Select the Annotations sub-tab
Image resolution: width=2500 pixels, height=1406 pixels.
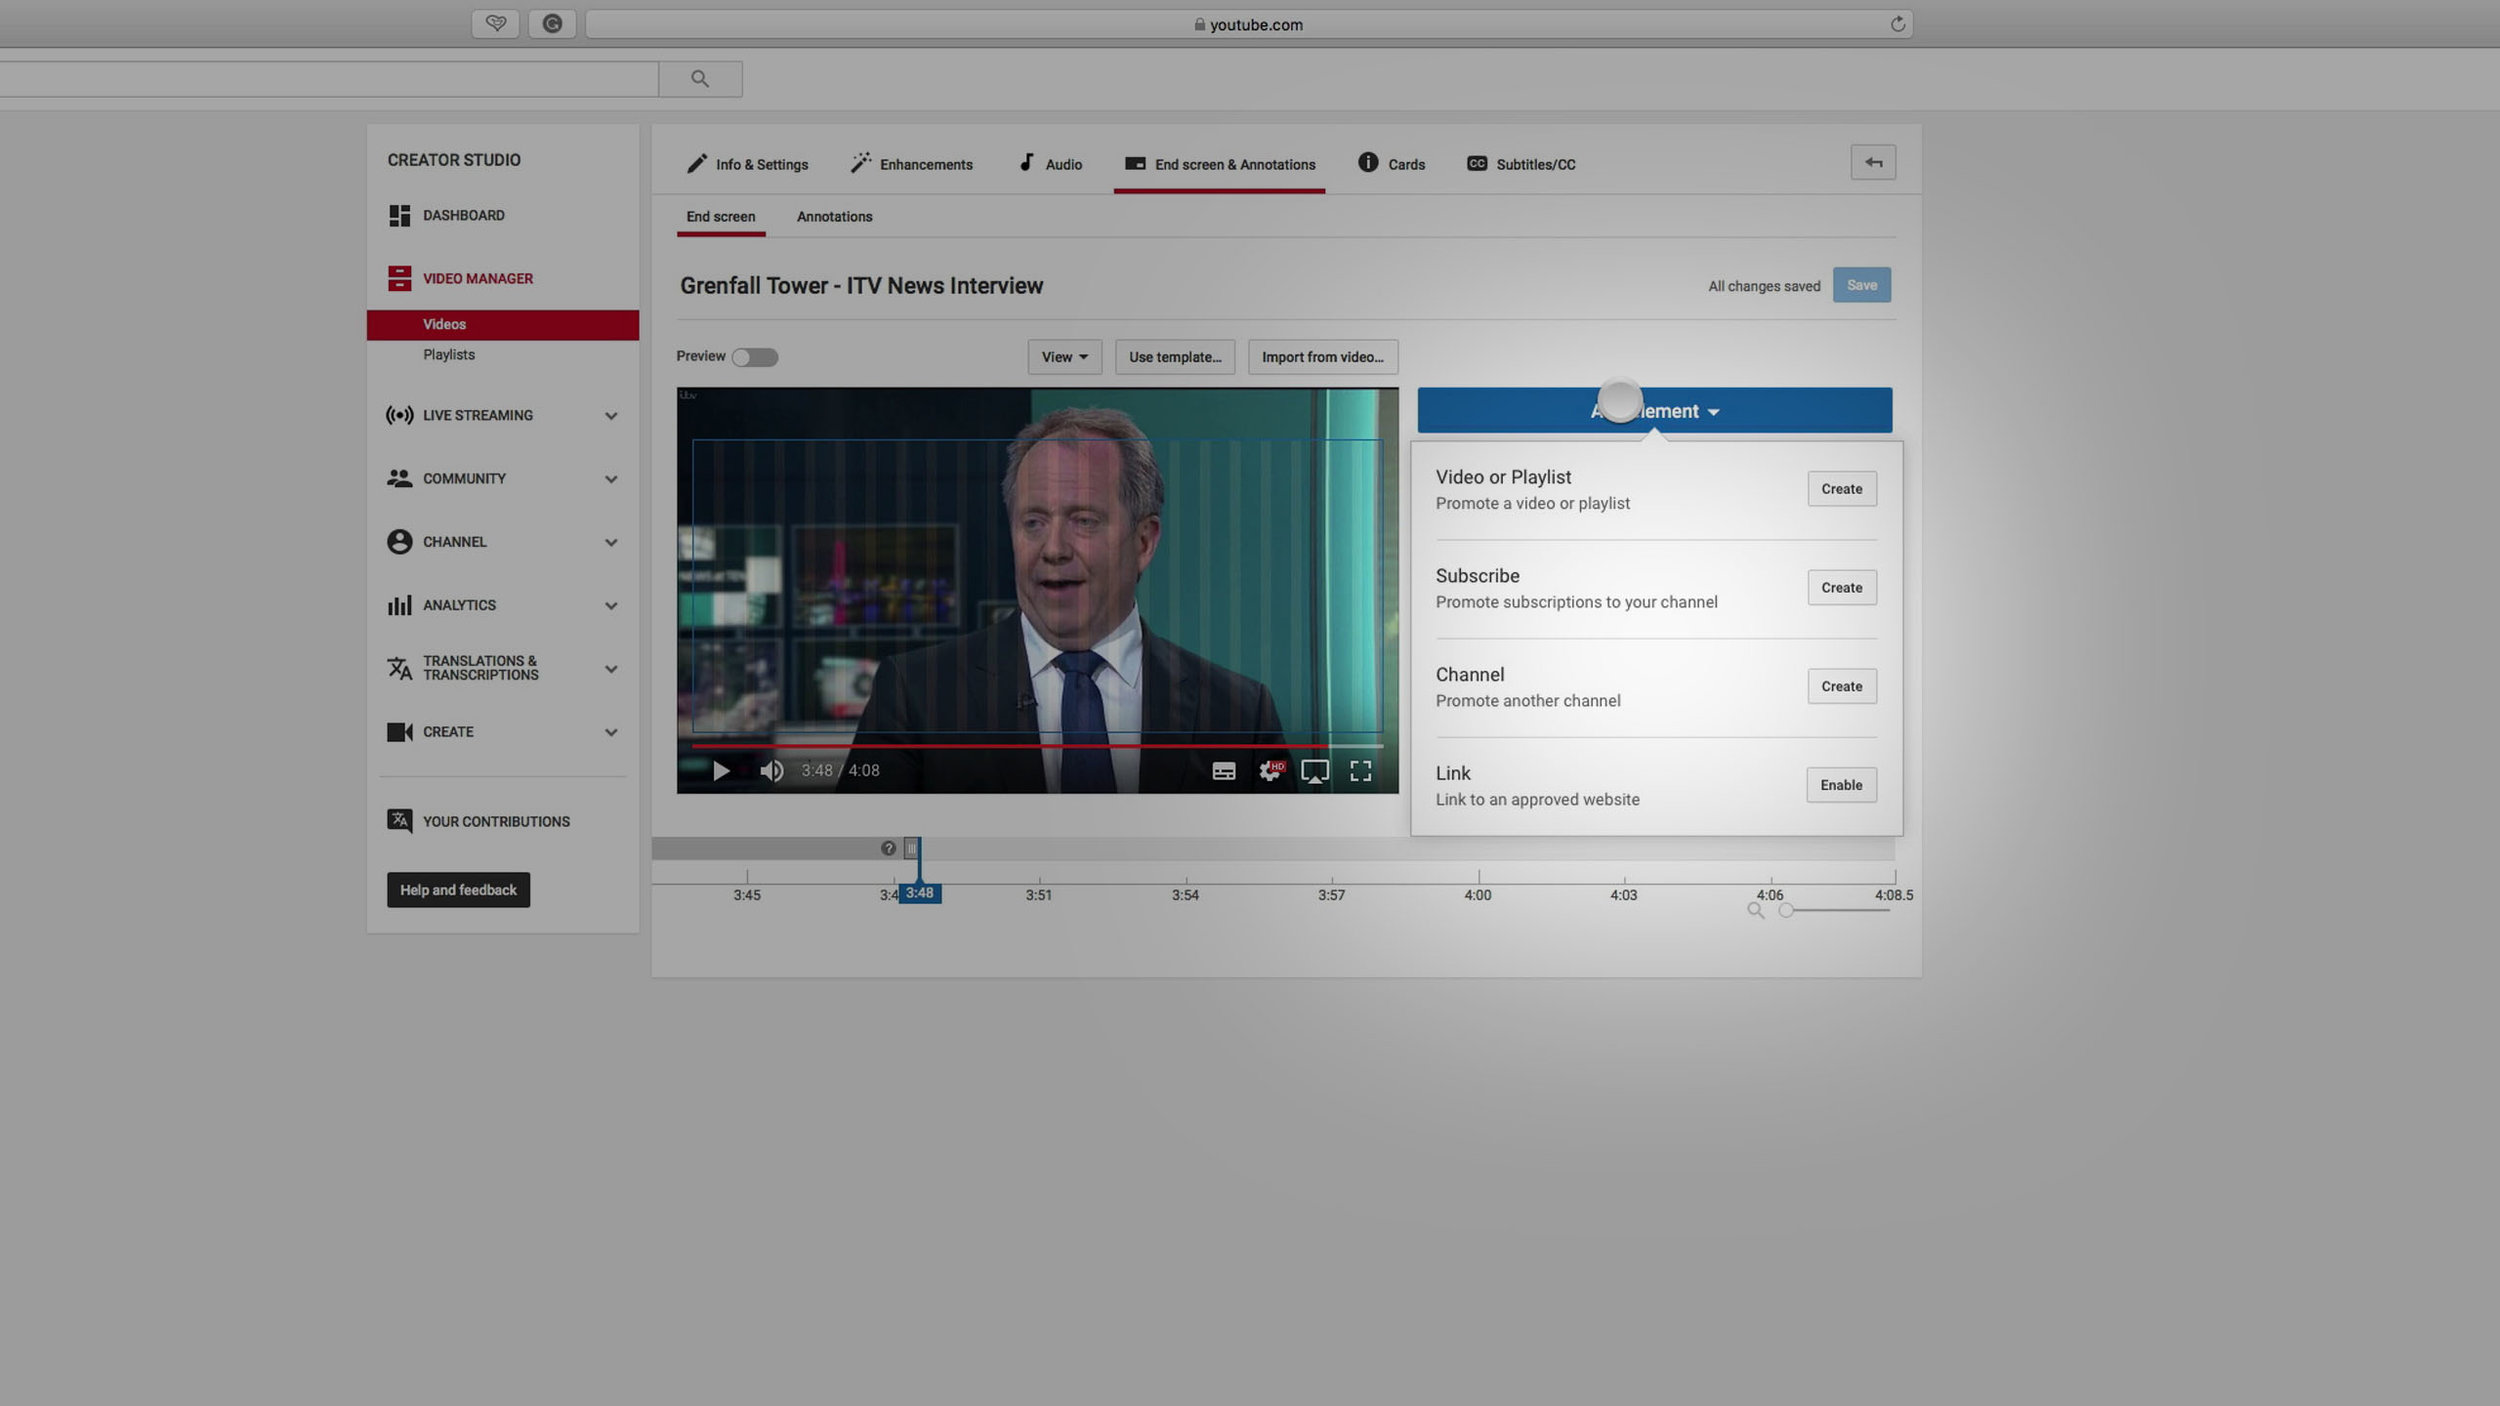click(x=834, y=217)
